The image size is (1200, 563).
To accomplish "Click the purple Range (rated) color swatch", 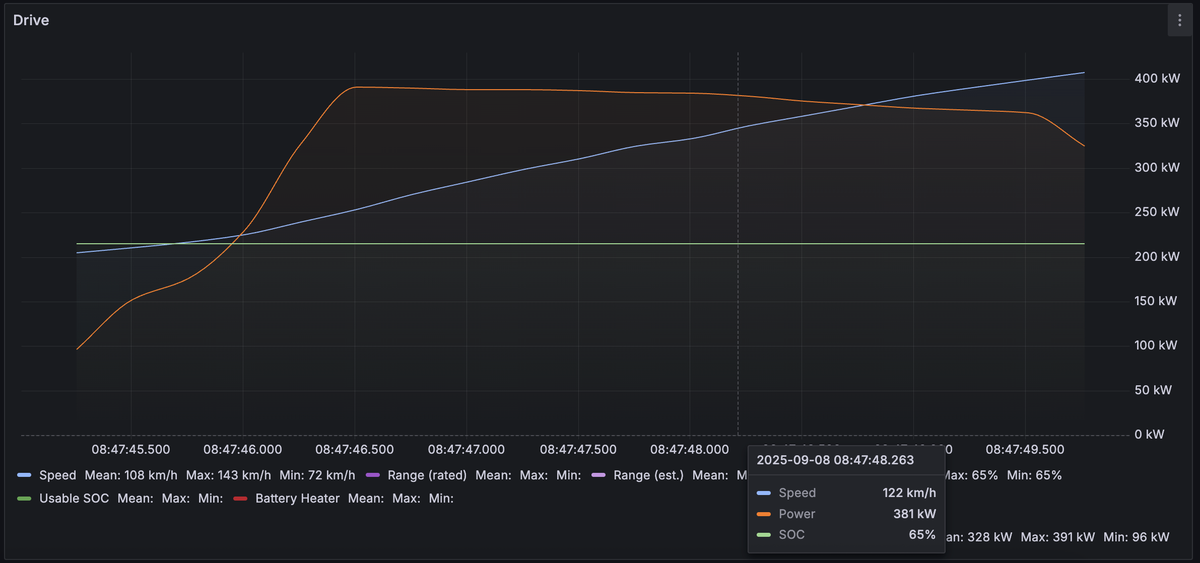I will [373, 475].
